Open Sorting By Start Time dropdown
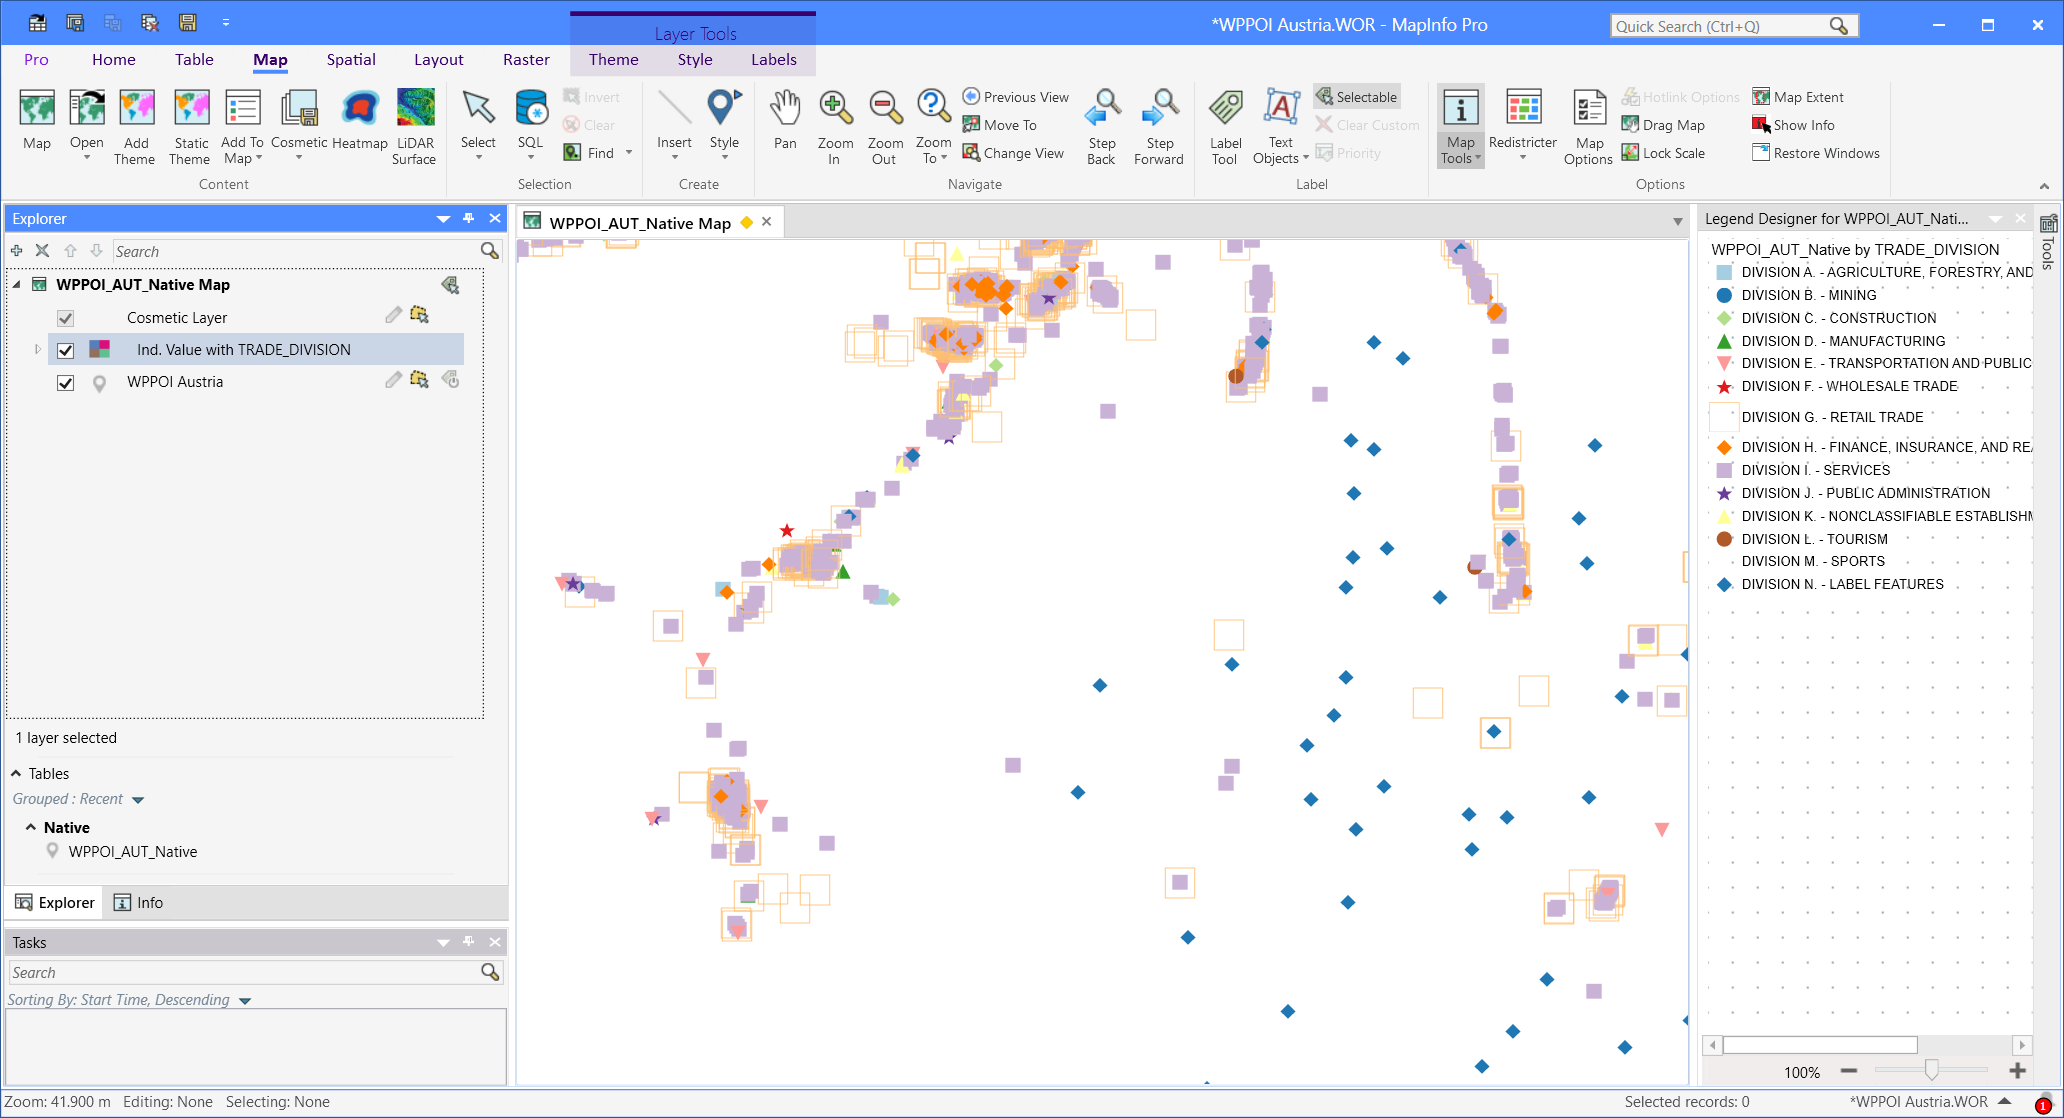The height and width of the screenshot is (1118, 2064). [x=245, y=1001]
